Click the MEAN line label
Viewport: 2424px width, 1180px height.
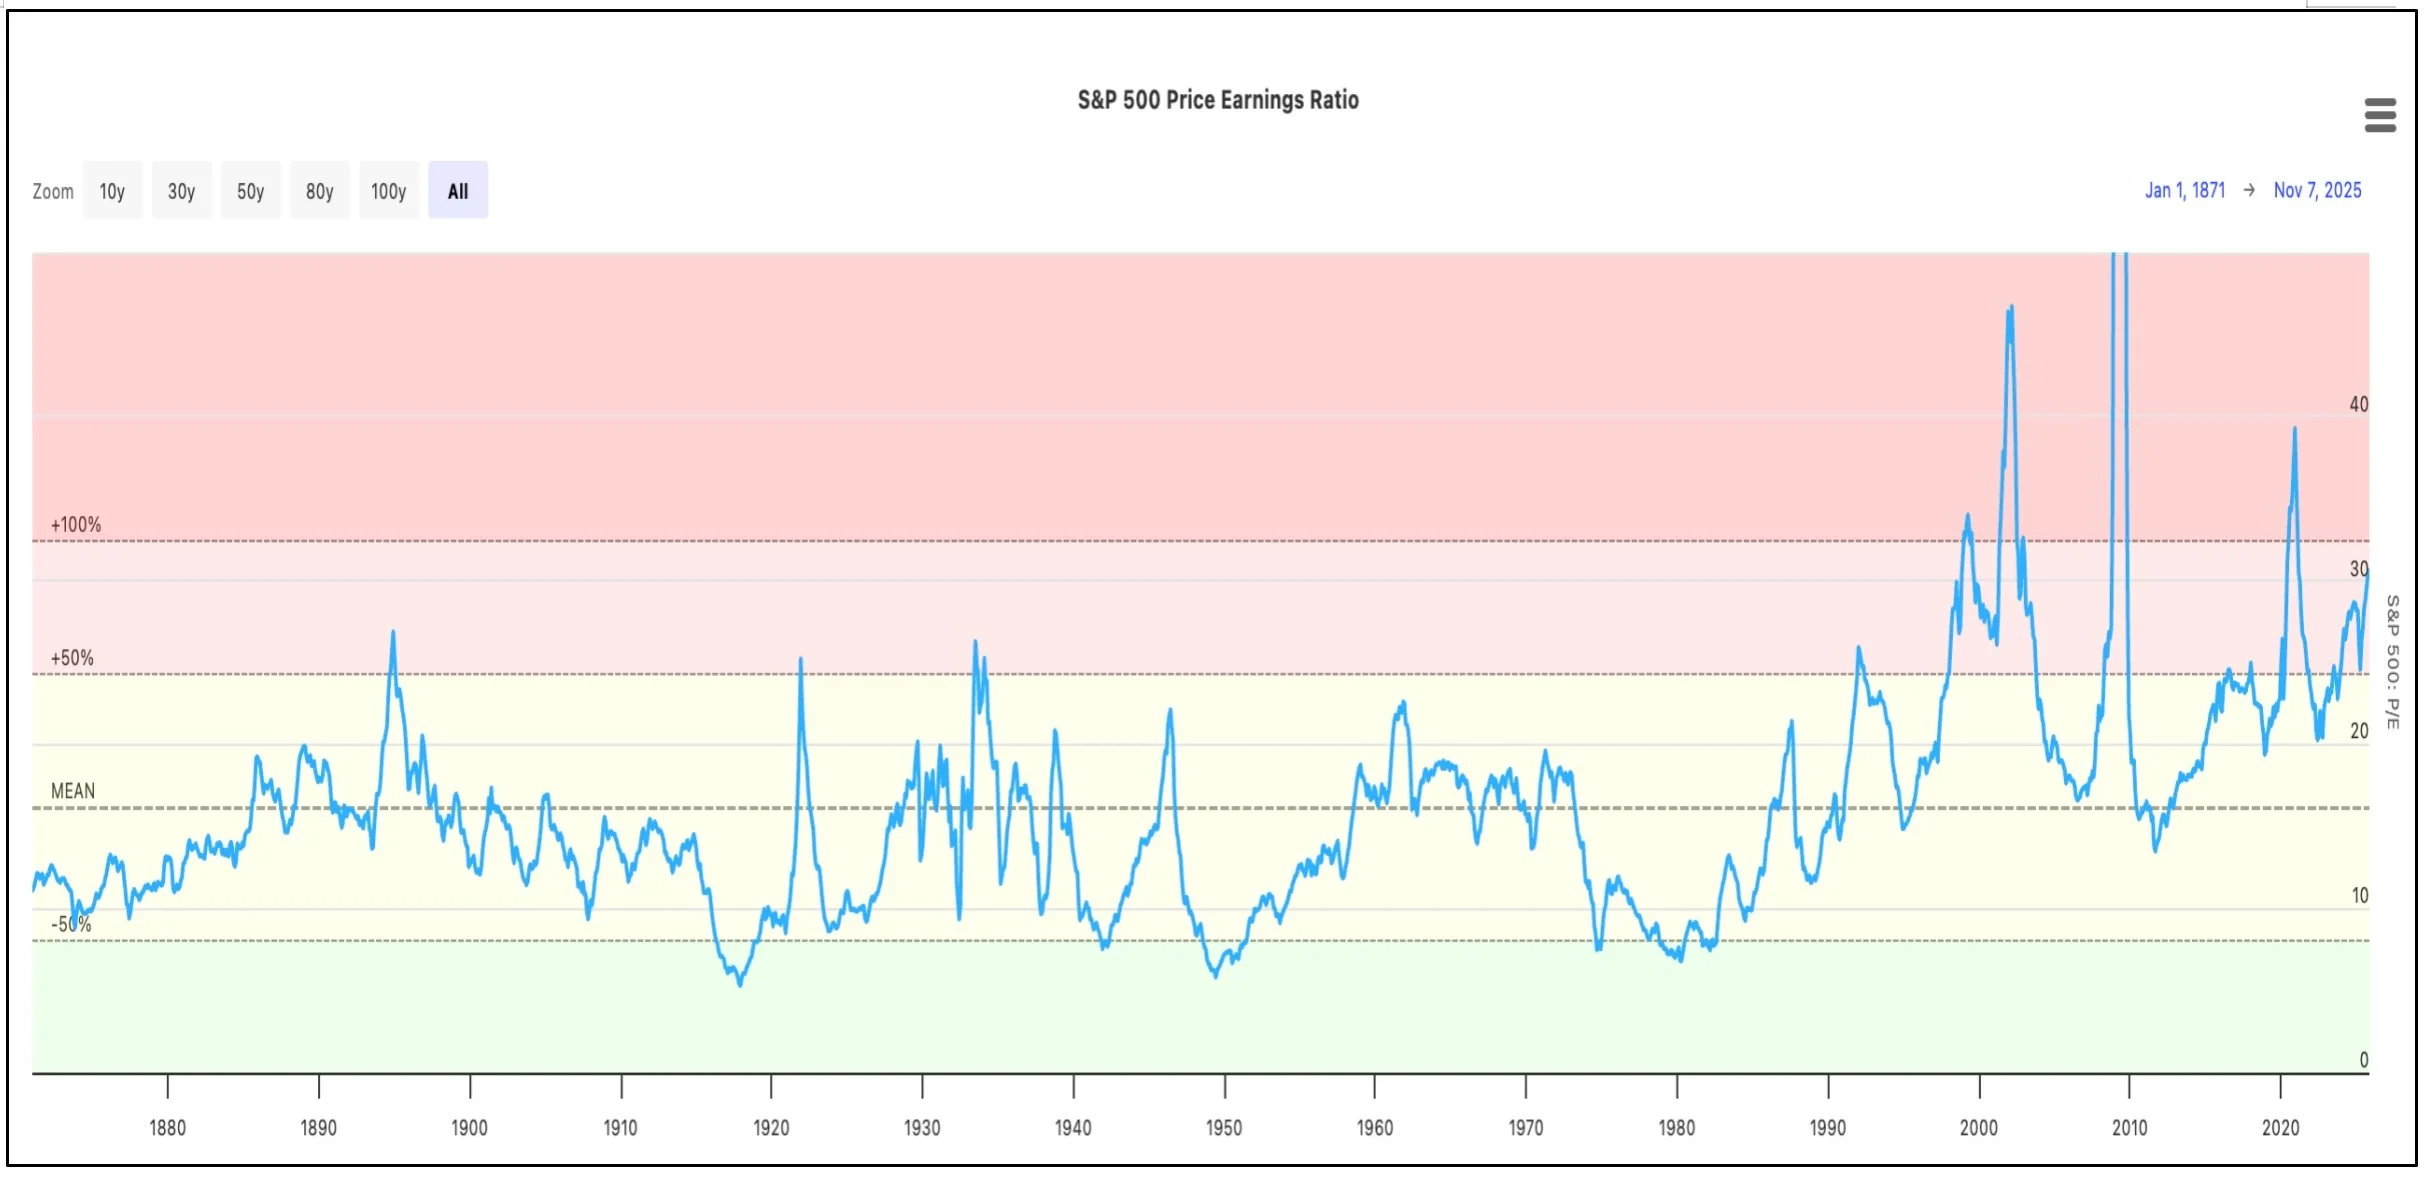click(73, 791)
